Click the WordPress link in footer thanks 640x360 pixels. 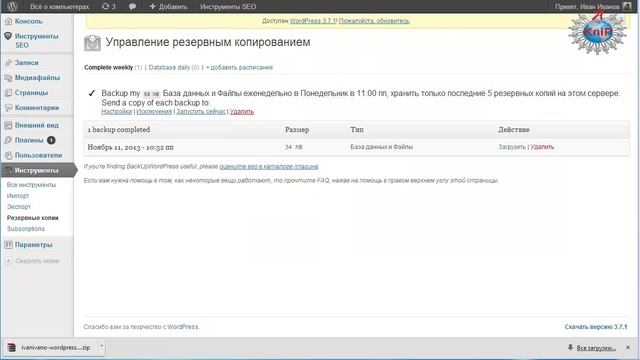(x=183, y=327)
